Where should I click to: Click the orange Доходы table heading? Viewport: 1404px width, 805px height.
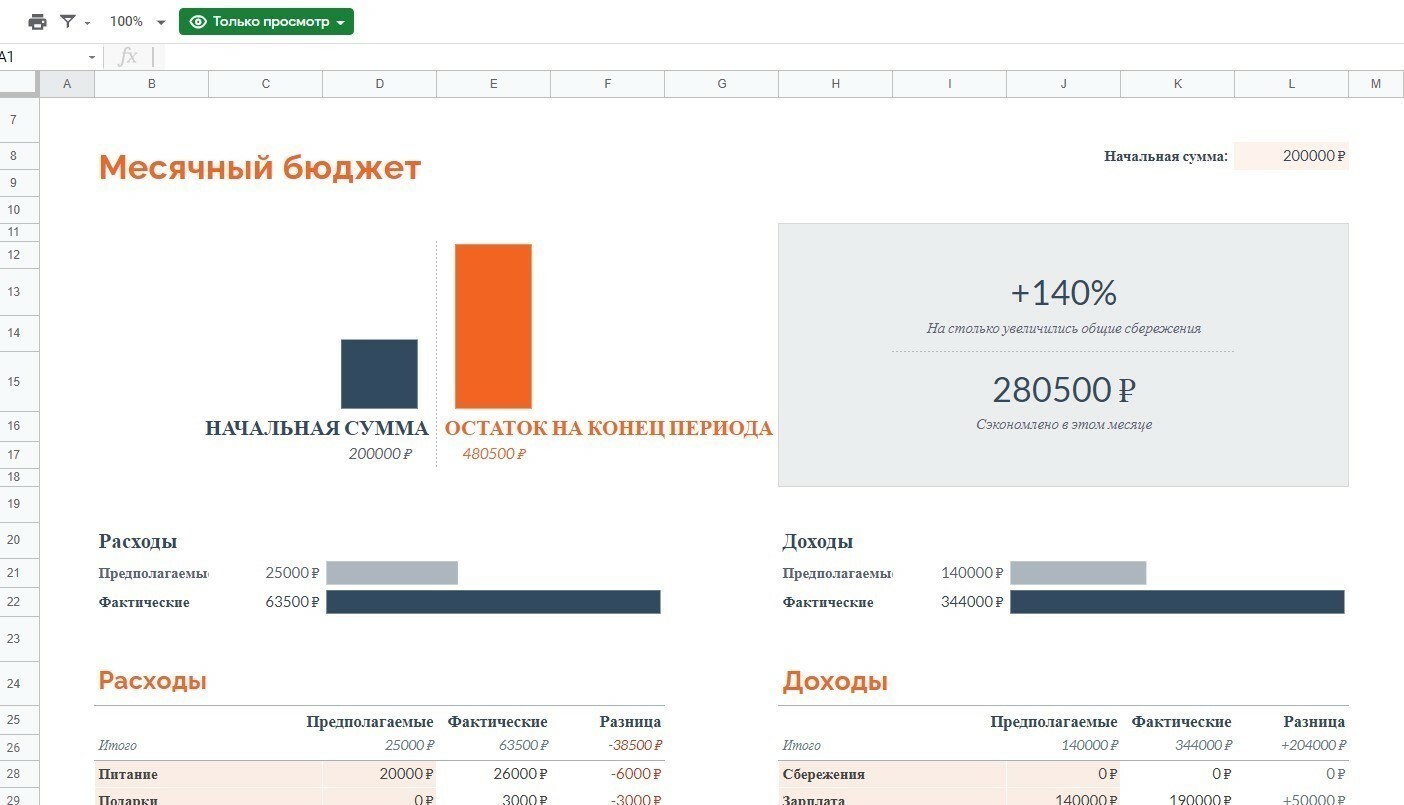pos(835,681)
